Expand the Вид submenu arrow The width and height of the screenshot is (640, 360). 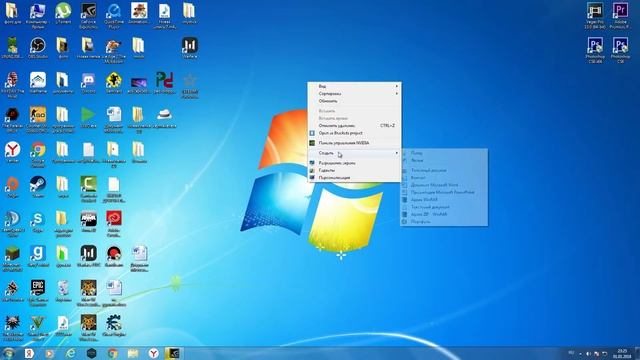(x=396, y=86)
